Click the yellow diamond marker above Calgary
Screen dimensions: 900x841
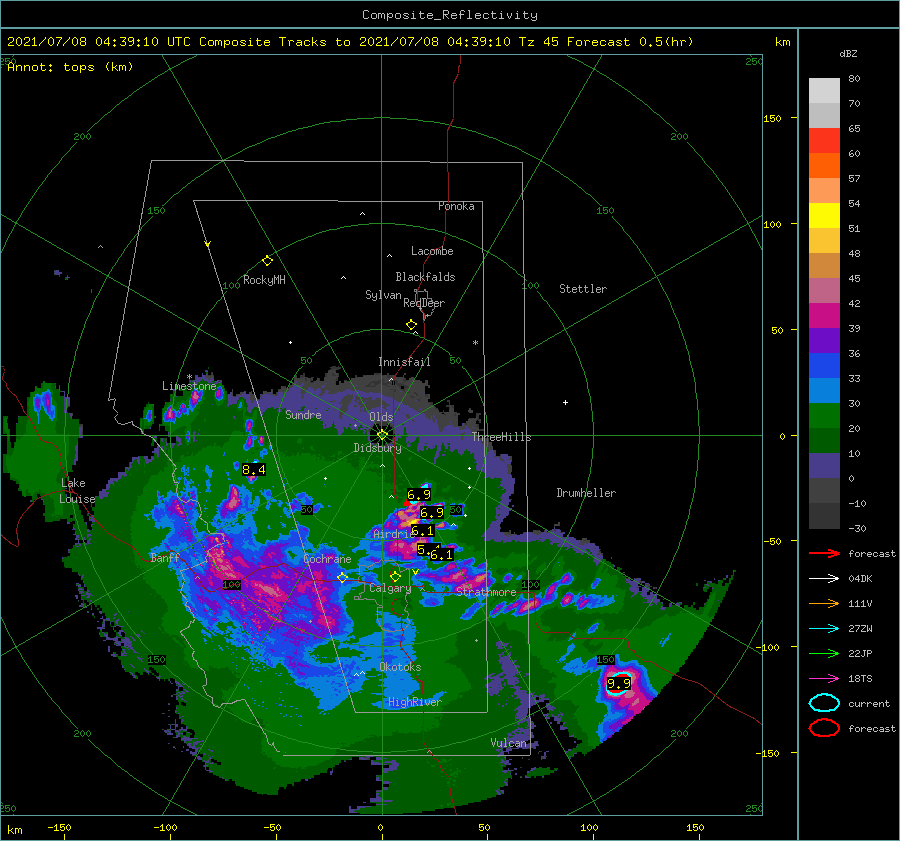(x=395, y=576)
